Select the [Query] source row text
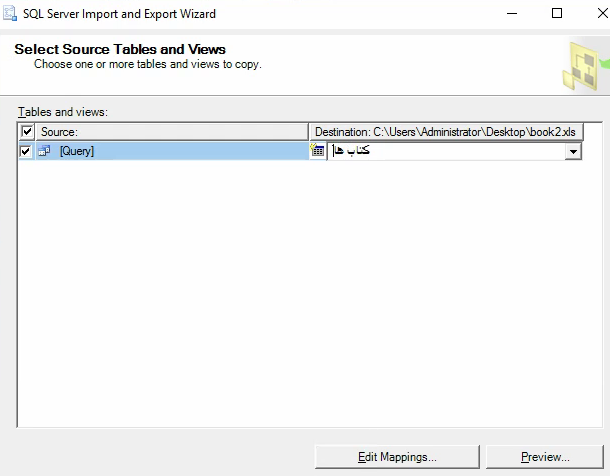The image size is (610, 476). [x=77, y=151]
